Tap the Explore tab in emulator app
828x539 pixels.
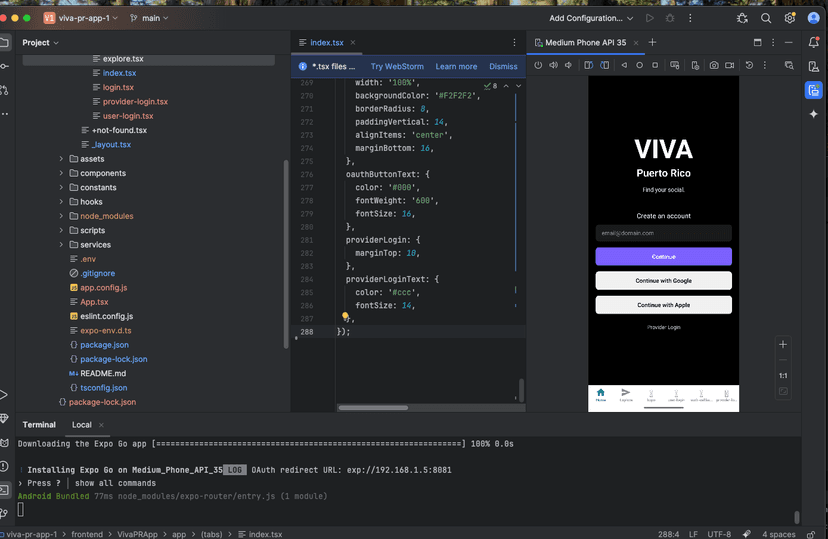pos(626,395)
